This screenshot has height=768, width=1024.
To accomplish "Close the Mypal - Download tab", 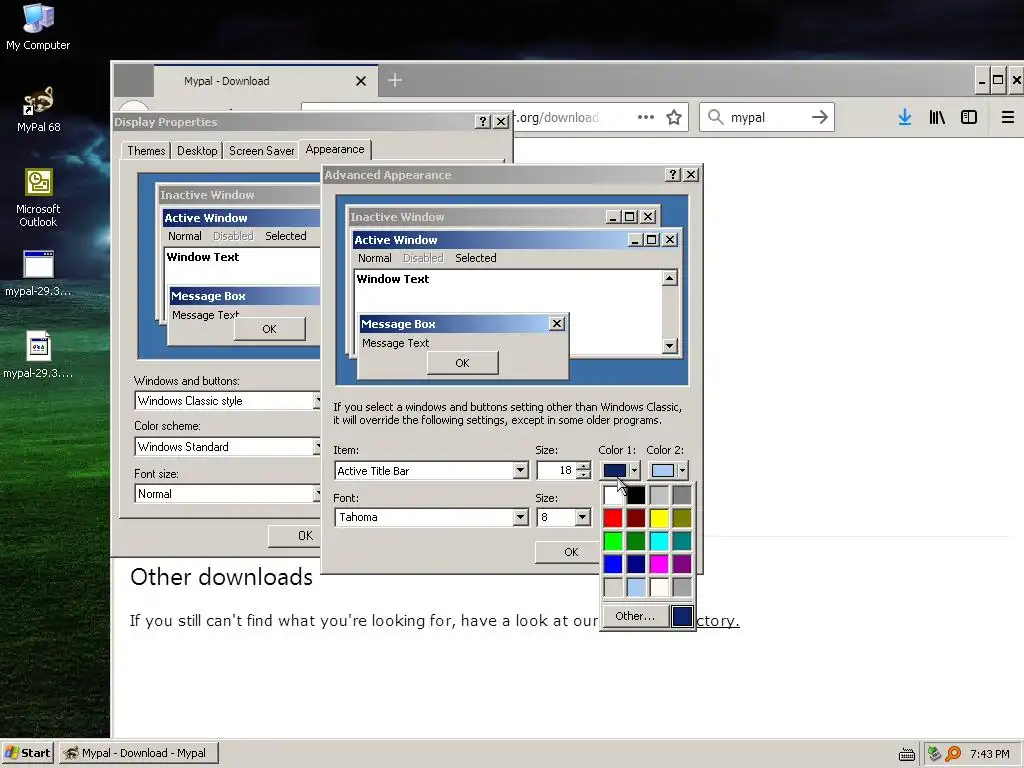I will click(x=360, y=81).
